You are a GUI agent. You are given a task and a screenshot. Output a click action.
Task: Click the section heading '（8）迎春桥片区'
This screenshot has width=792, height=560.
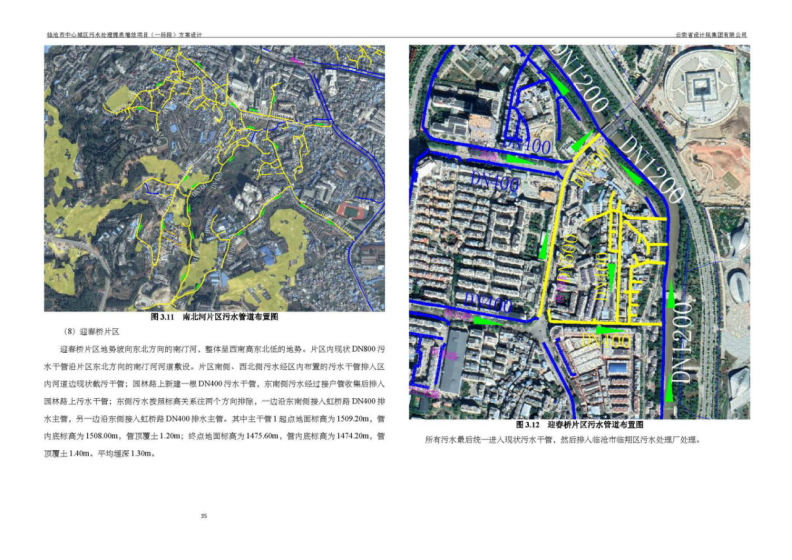(x=91, y=332)
